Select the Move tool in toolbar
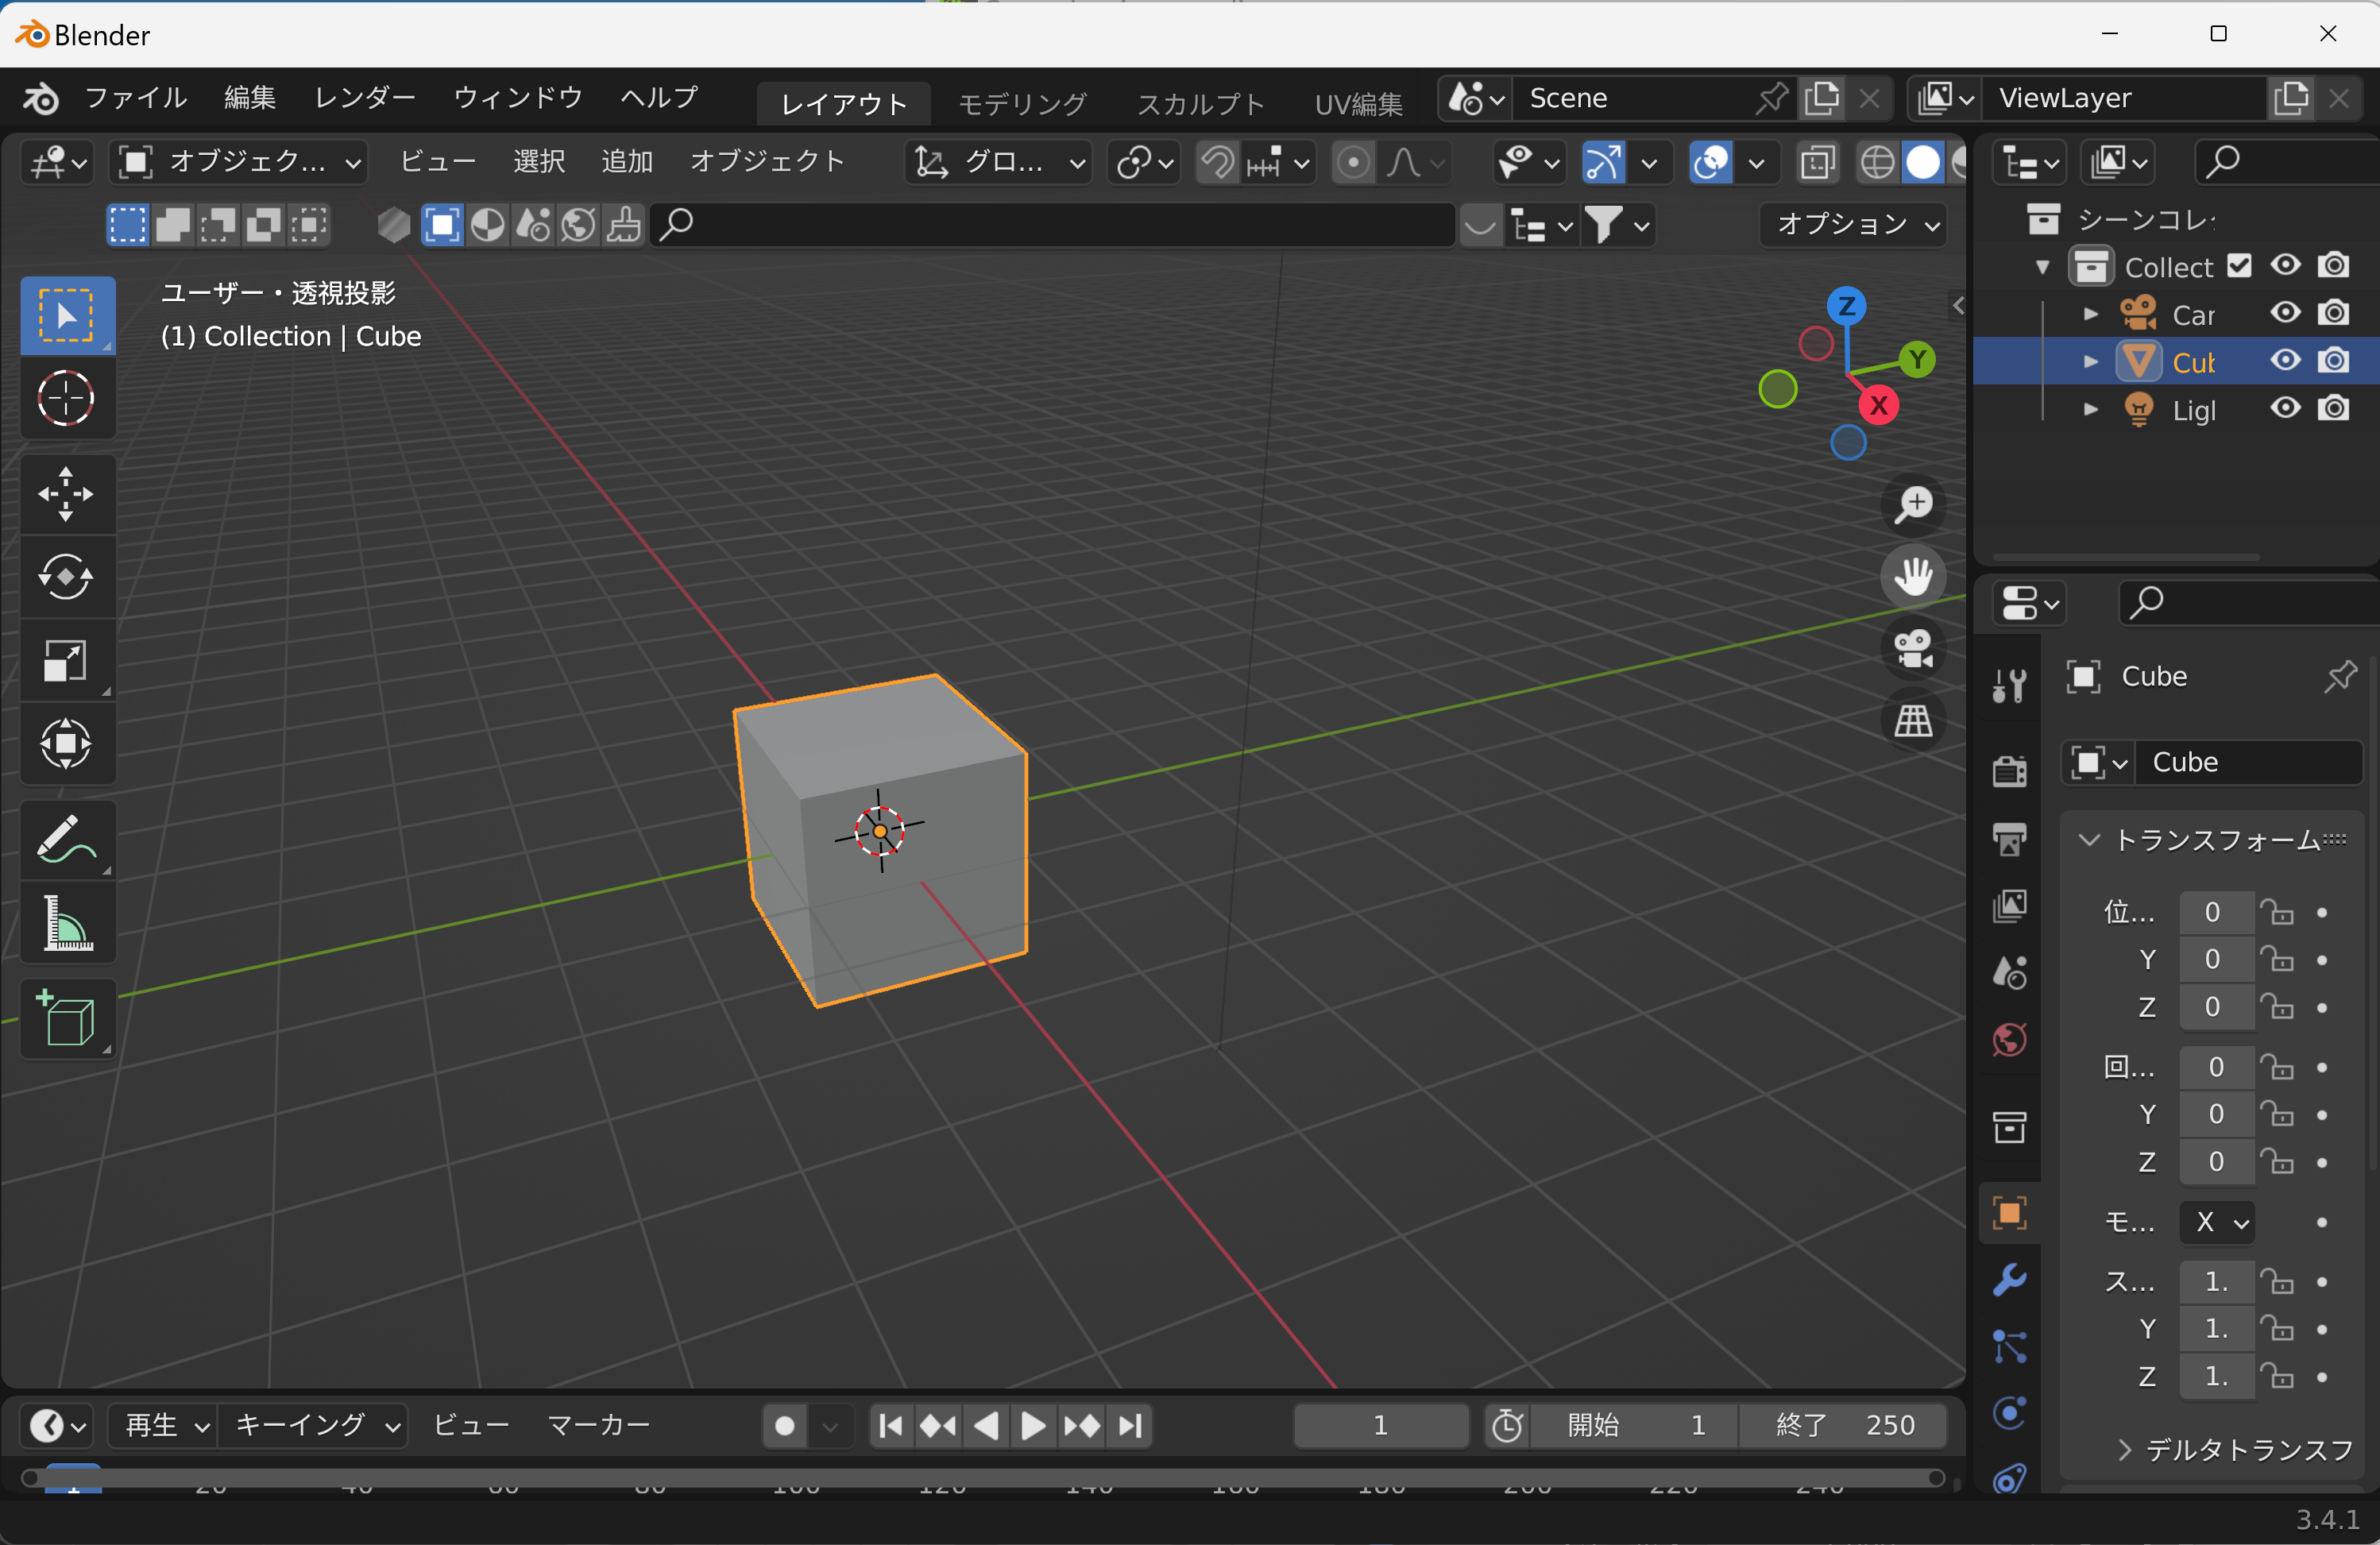 pyautogui.click(x=66, y=494)
